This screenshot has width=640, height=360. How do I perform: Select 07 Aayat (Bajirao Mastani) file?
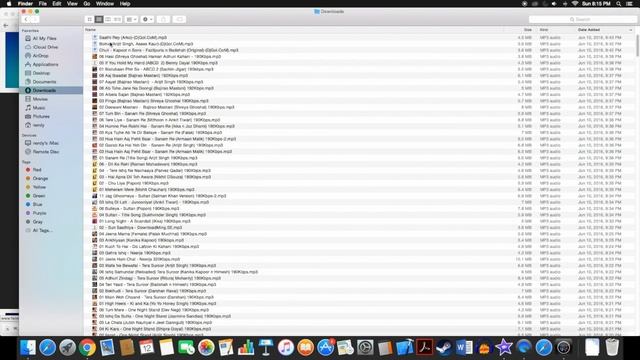coord(151,82)
